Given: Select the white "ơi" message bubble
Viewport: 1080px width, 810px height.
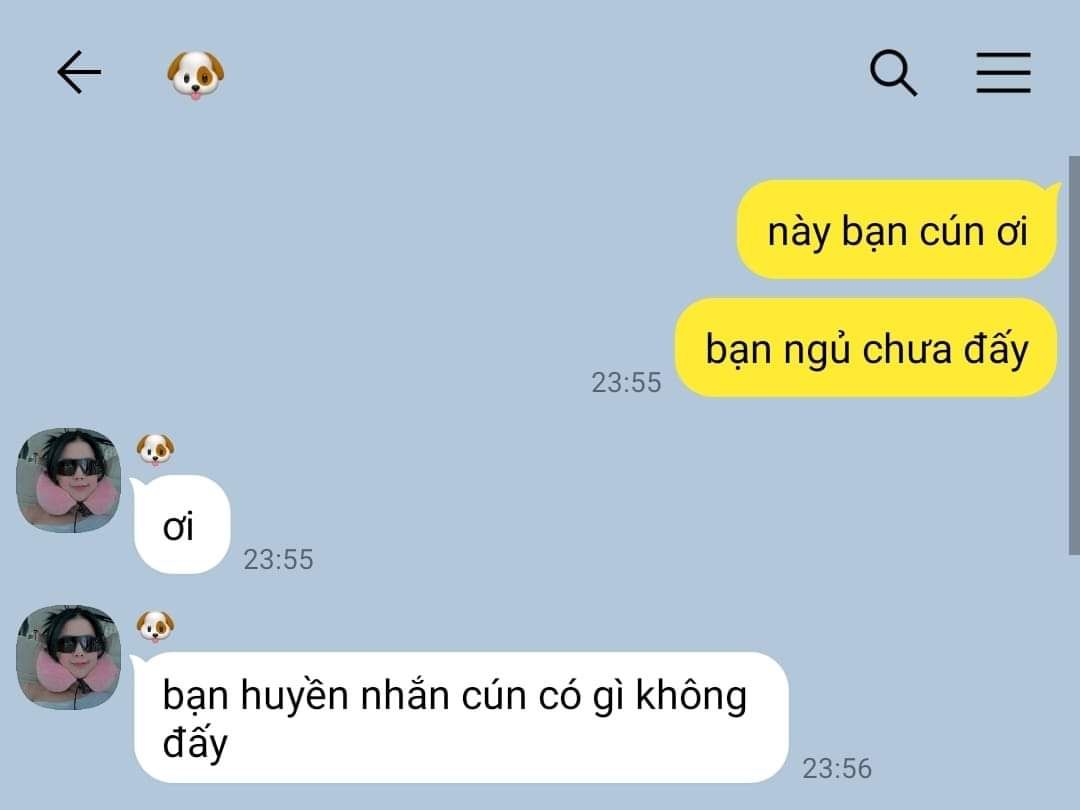Looking at the screenshot, I should (180, 525).
